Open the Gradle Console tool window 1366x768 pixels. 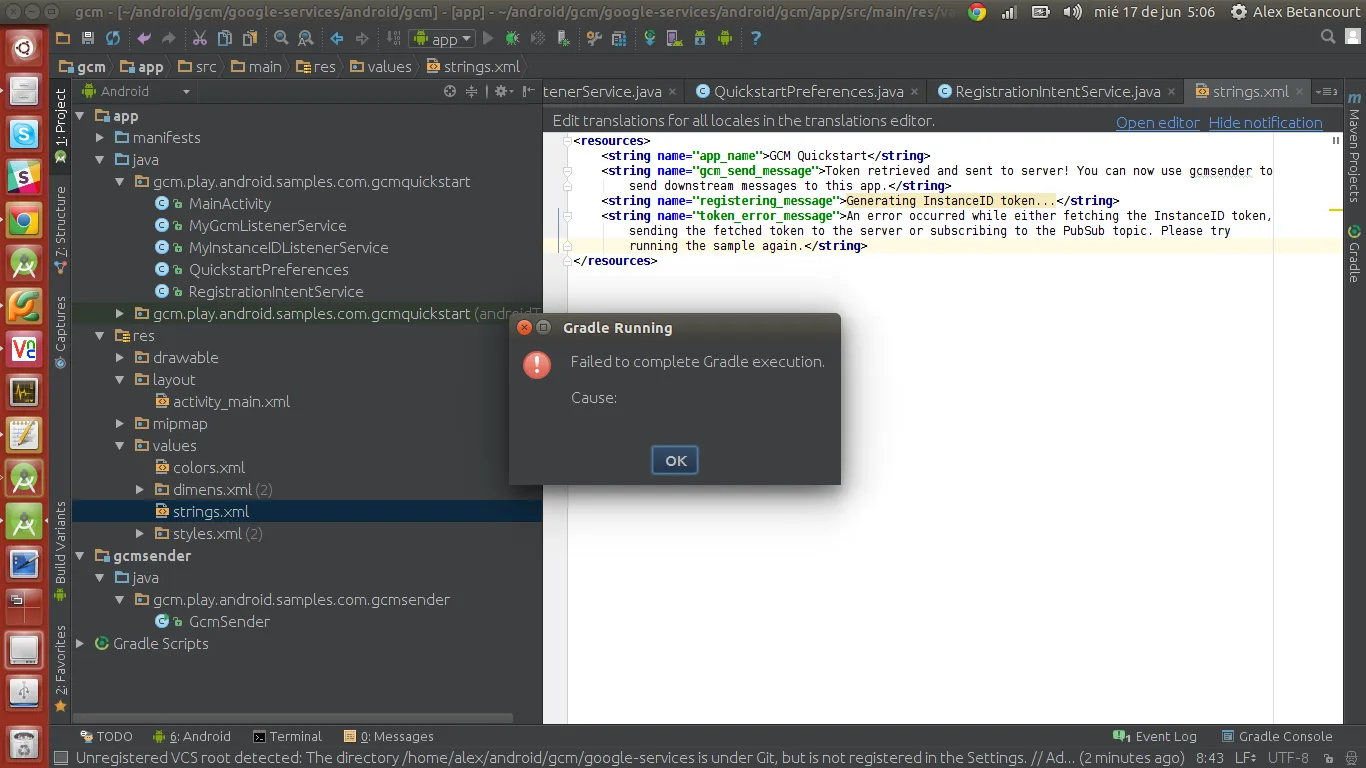pos(1277,736)
